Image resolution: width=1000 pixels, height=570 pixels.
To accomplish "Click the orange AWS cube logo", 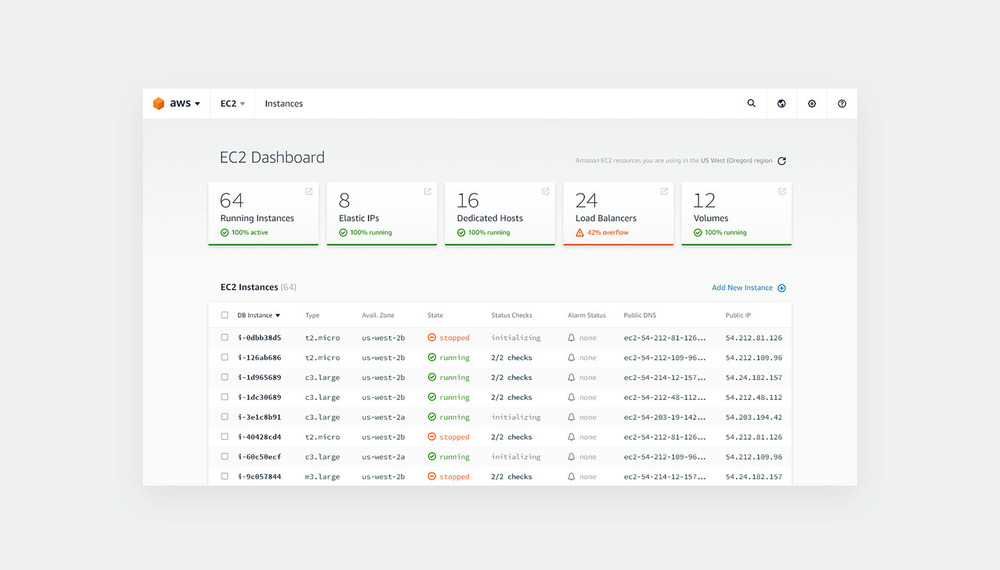I will [x=159, y=103].
